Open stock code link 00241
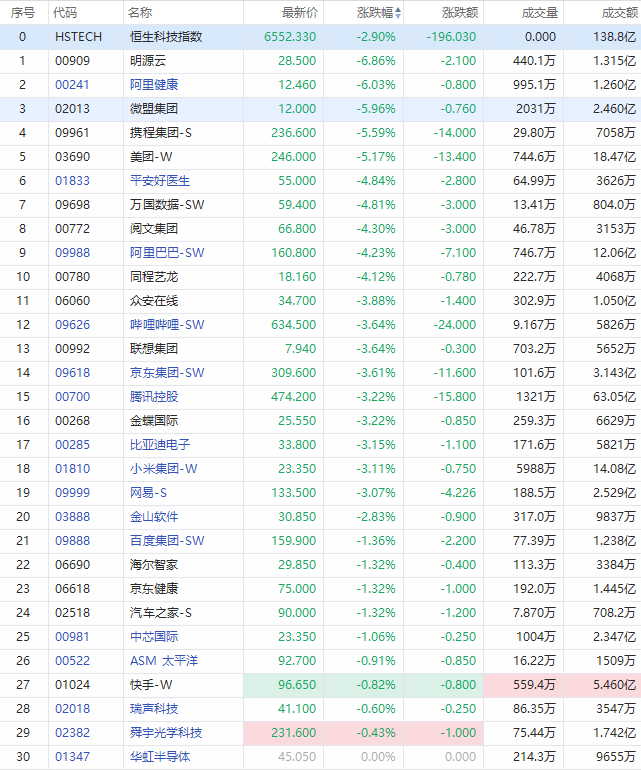641x772 pixels. 72,85
